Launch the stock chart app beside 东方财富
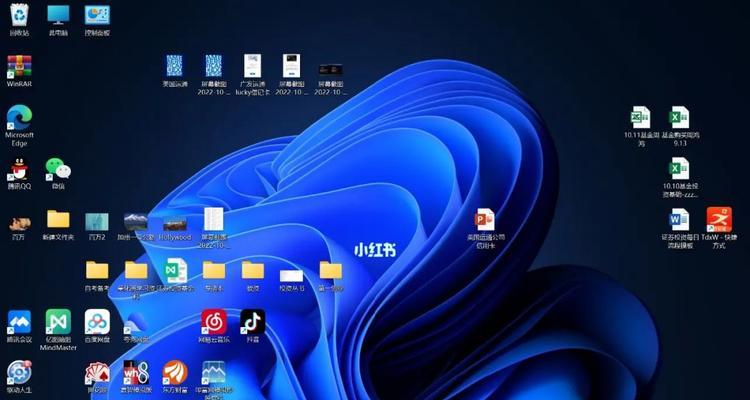750x400 pixels. (x=214, y=373)
